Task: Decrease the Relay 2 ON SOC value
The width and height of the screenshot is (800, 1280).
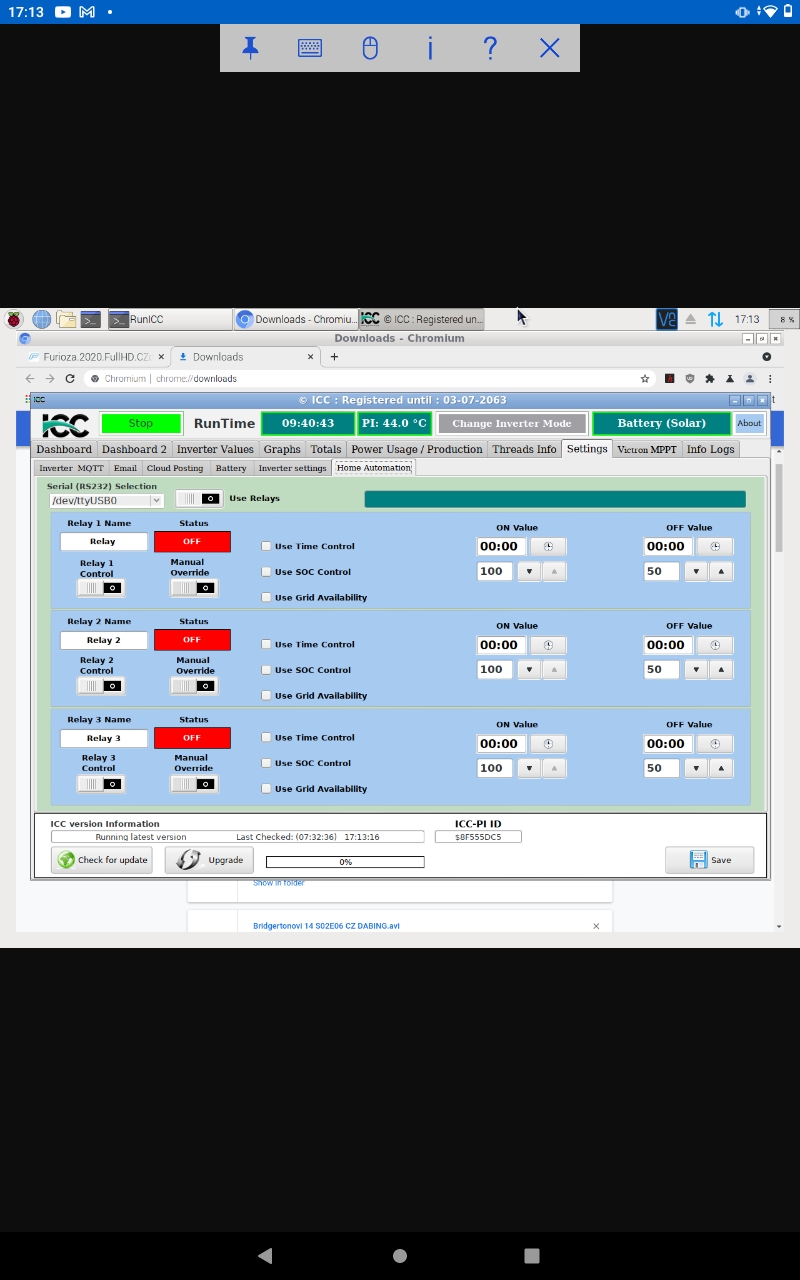Action: click(x=529, y=669)
